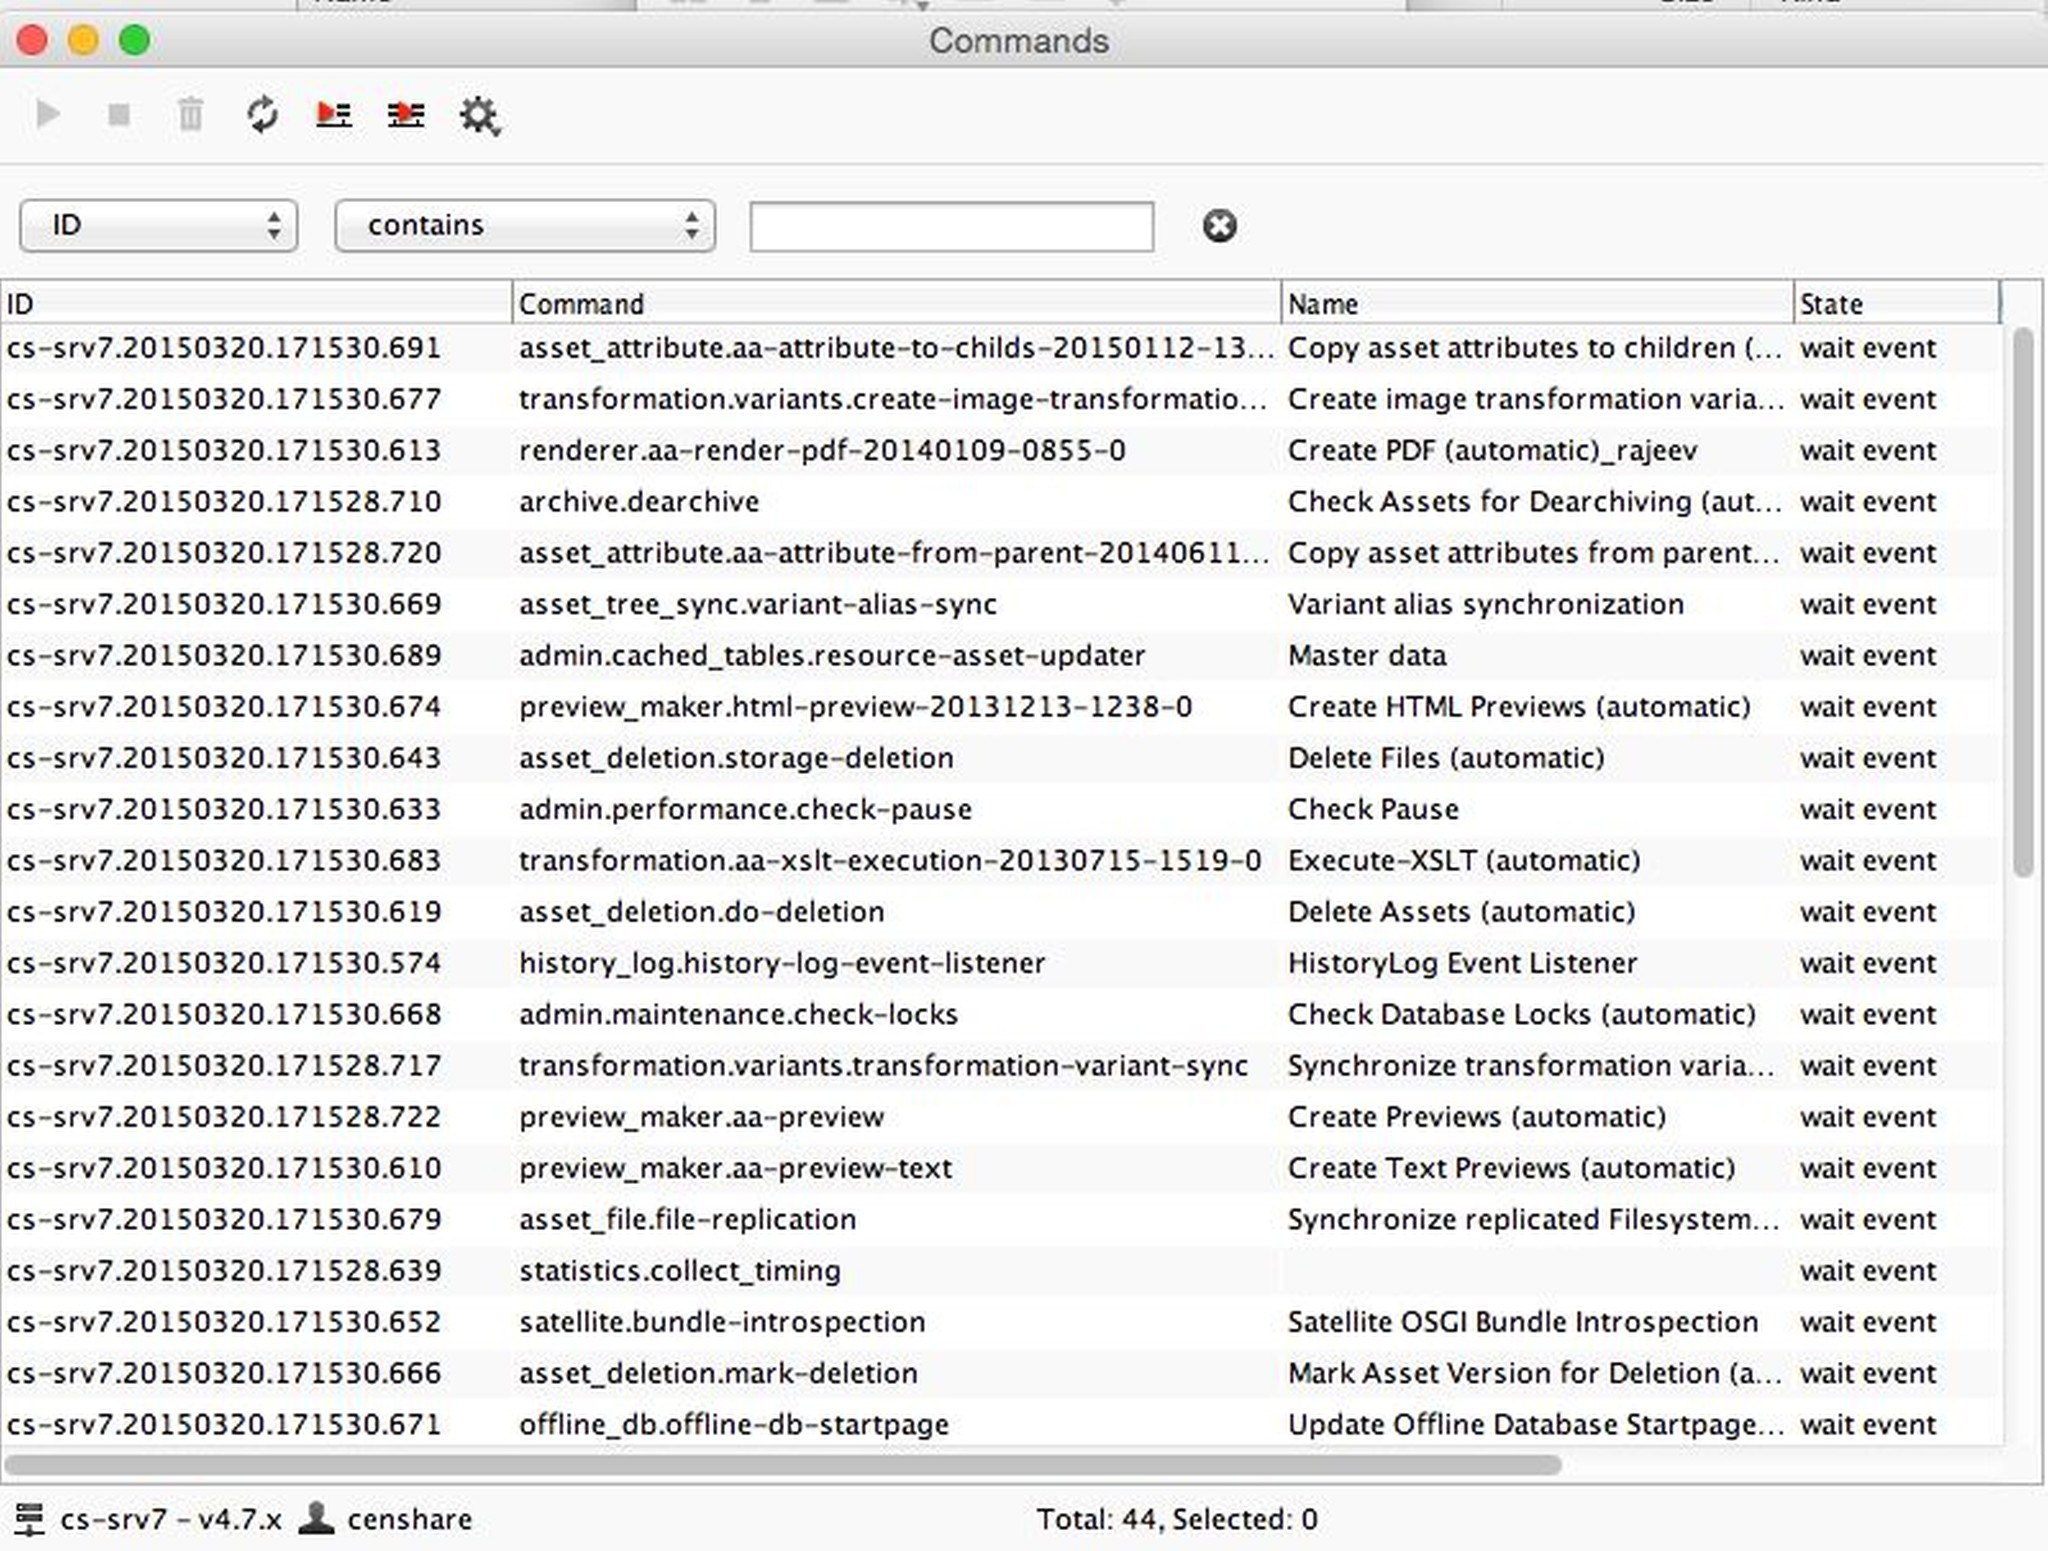
Task: Click the trash delete icon
Action: point(190,115)
